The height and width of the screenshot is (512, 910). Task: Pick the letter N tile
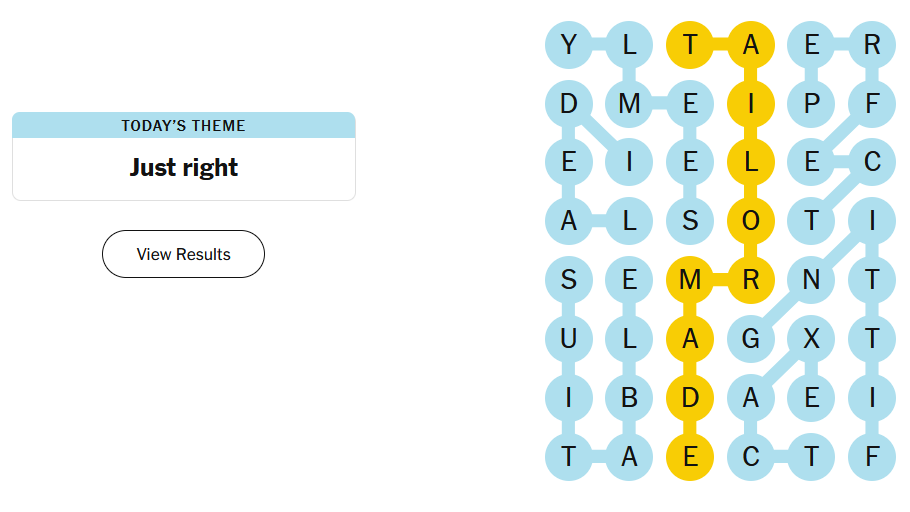click(x=811, y=280)
